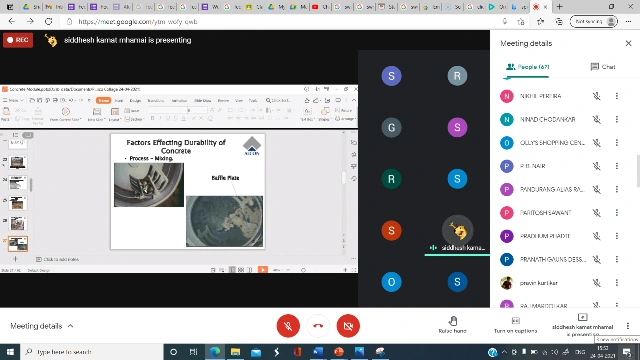Viewport: 640px width, 360px height.
Task: Open Meet more options three-dot menu
Action: click(628, 326)
